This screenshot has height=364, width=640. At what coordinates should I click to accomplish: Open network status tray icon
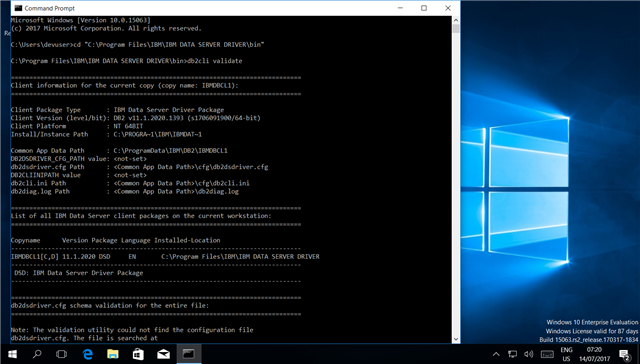[x=512, y=354]
